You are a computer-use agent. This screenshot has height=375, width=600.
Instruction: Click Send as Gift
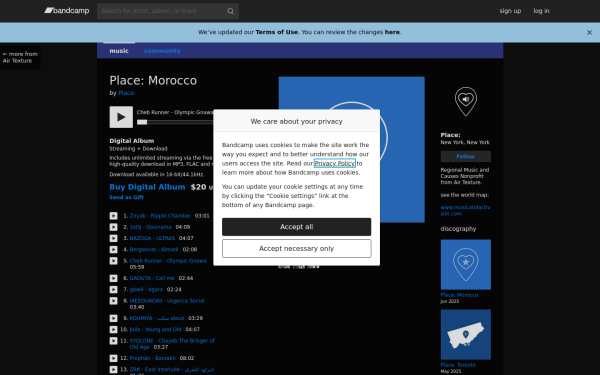pos(126,197)
